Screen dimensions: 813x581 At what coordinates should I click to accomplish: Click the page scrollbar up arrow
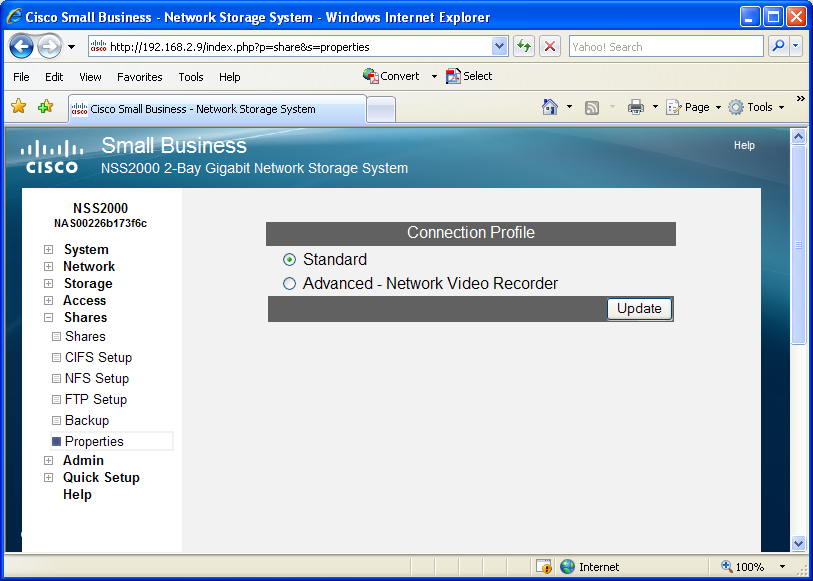pos(798,137)
